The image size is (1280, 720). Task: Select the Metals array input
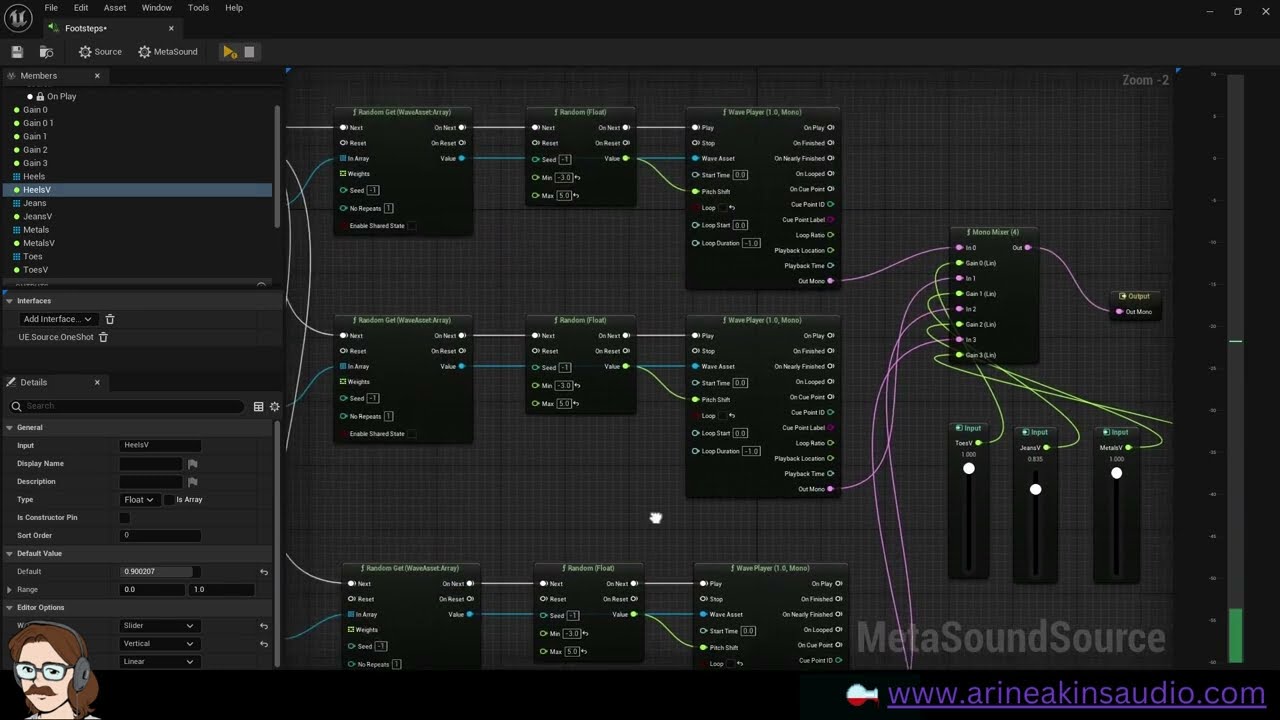[x=35, y=230]
